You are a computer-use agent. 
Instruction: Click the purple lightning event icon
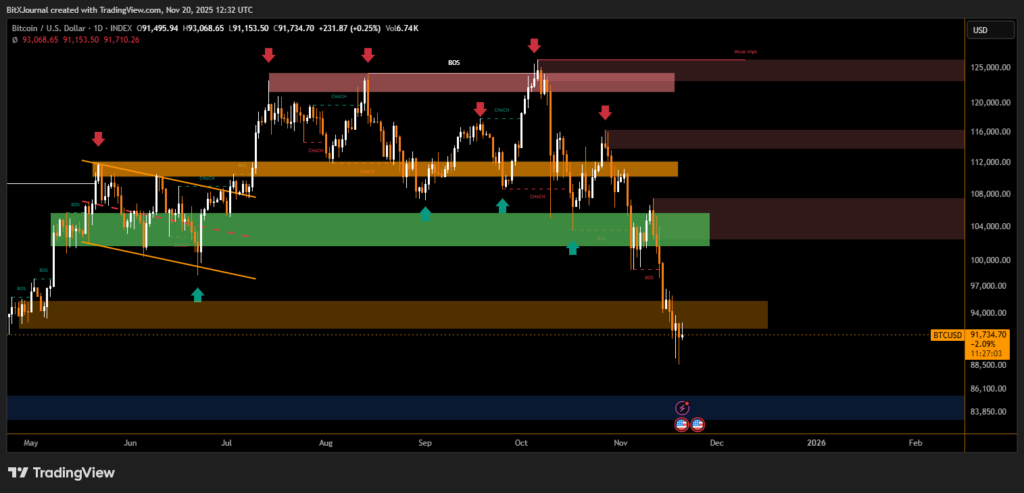coord(683,407)
